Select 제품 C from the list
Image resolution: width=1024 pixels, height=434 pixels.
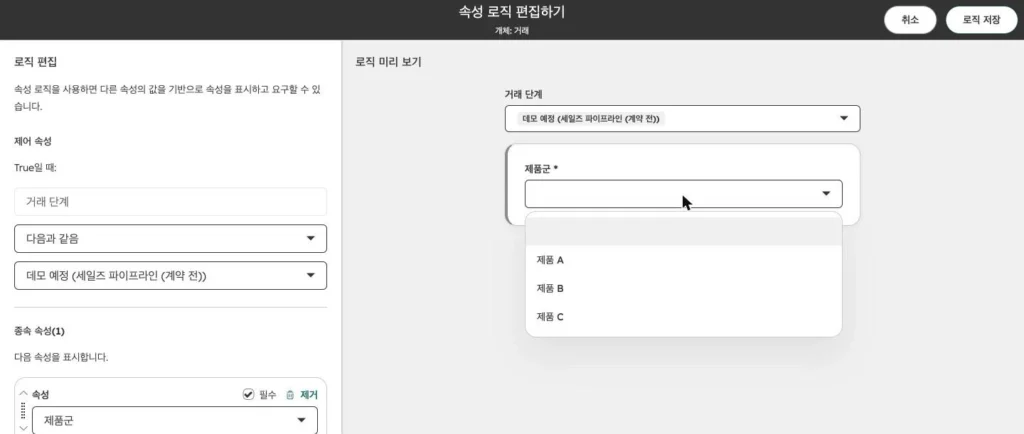click(684, 317)
